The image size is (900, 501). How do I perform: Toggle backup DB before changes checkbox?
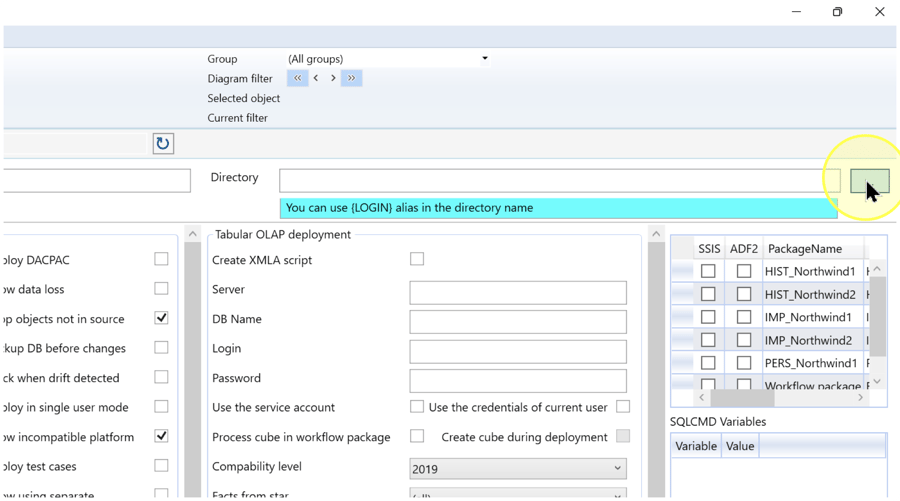tap(161, 348)
